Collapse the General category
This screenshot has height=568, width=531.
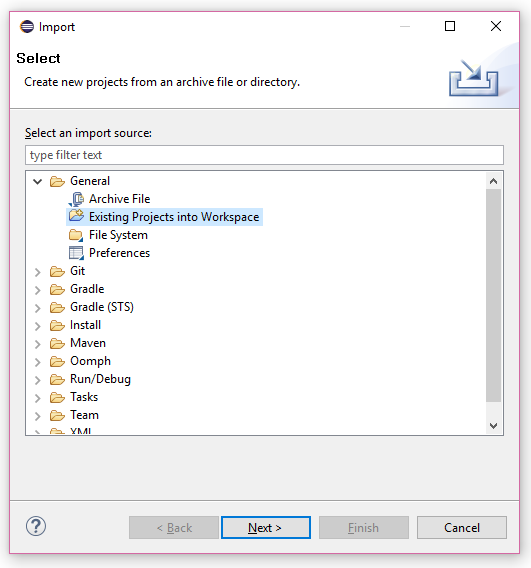(38, 181)
